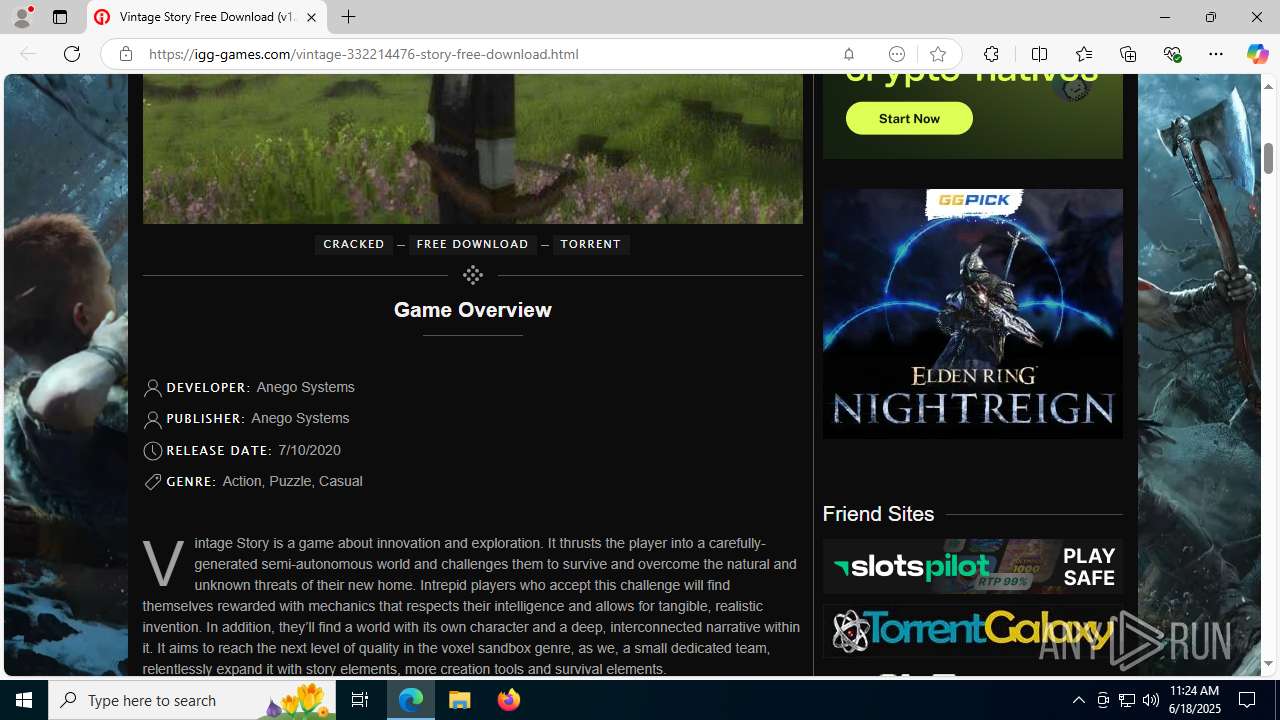Close the Vintage Story tab
Viewport: 1280px width, 720px height.
(x=311, y=17)
